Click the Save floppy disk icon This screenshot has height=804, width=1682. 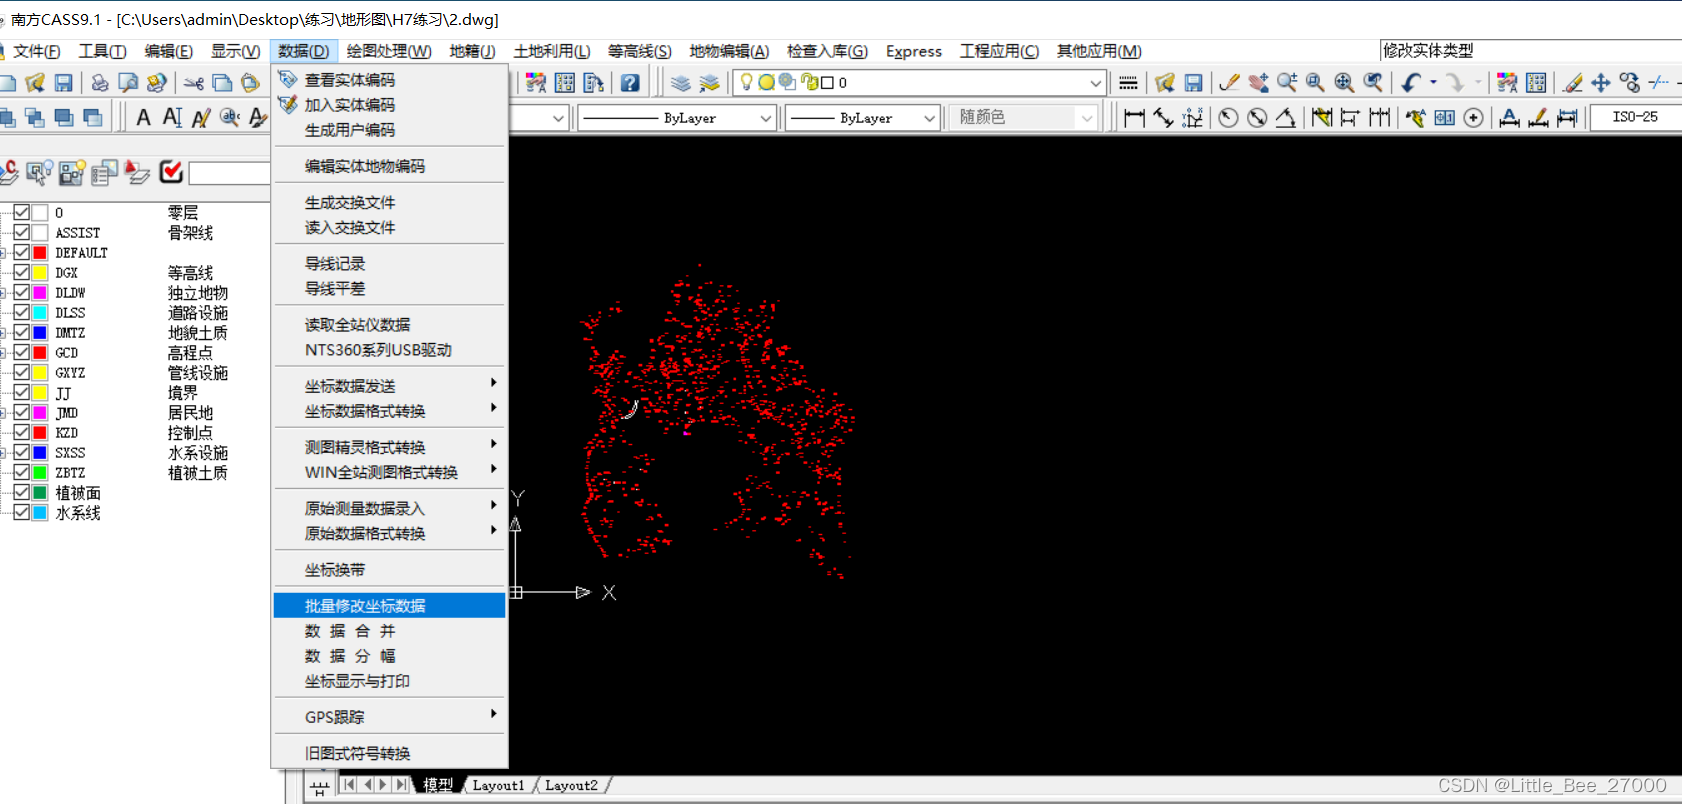click(x=63, y=83)
